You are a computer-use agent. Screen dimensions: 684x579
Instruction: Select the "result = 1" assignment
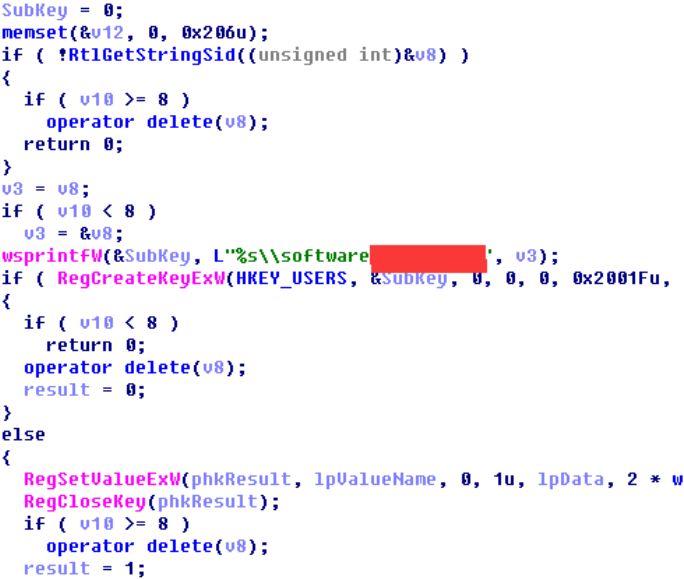(x=84, y=569)
